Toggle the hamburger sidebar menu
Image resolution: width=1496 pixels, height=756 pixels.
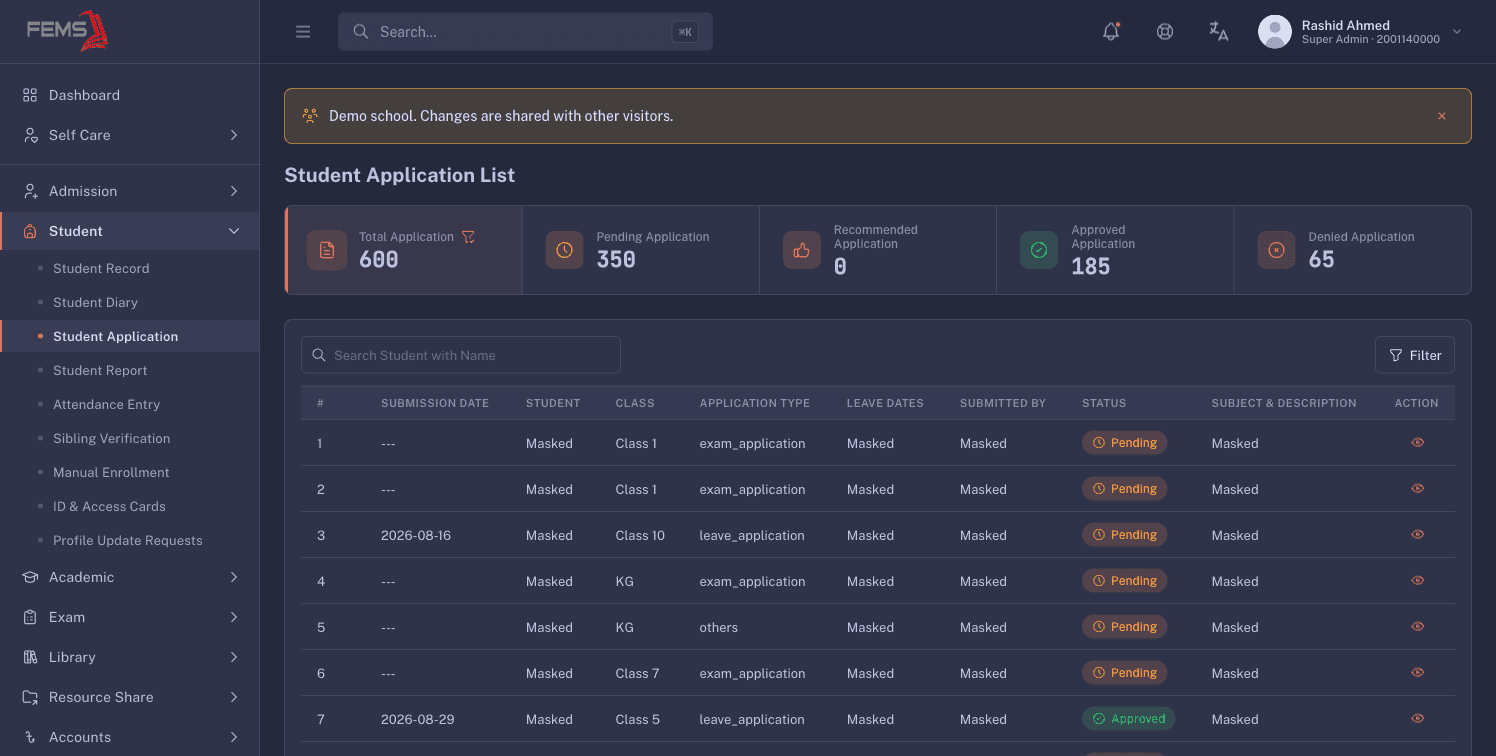click(x=303, y=32)
